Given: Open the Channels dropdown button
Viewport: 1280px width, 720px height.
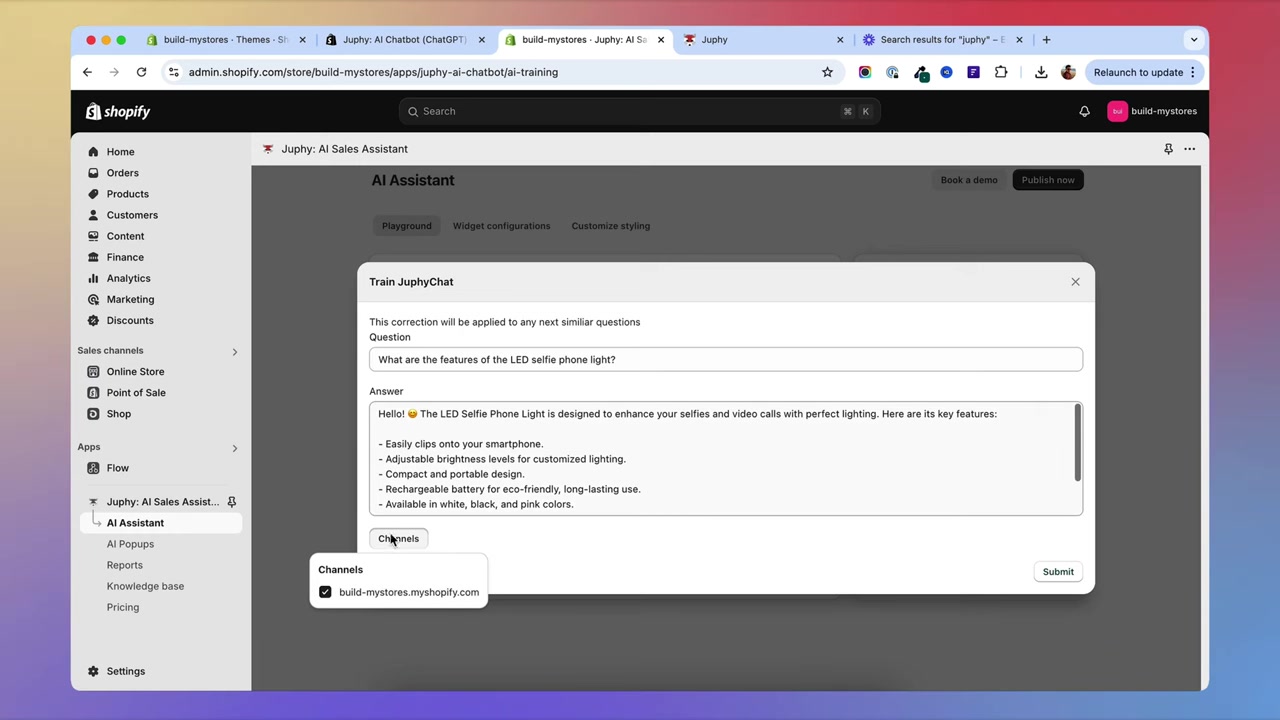Looking at the screenshot, I should 398,539.
